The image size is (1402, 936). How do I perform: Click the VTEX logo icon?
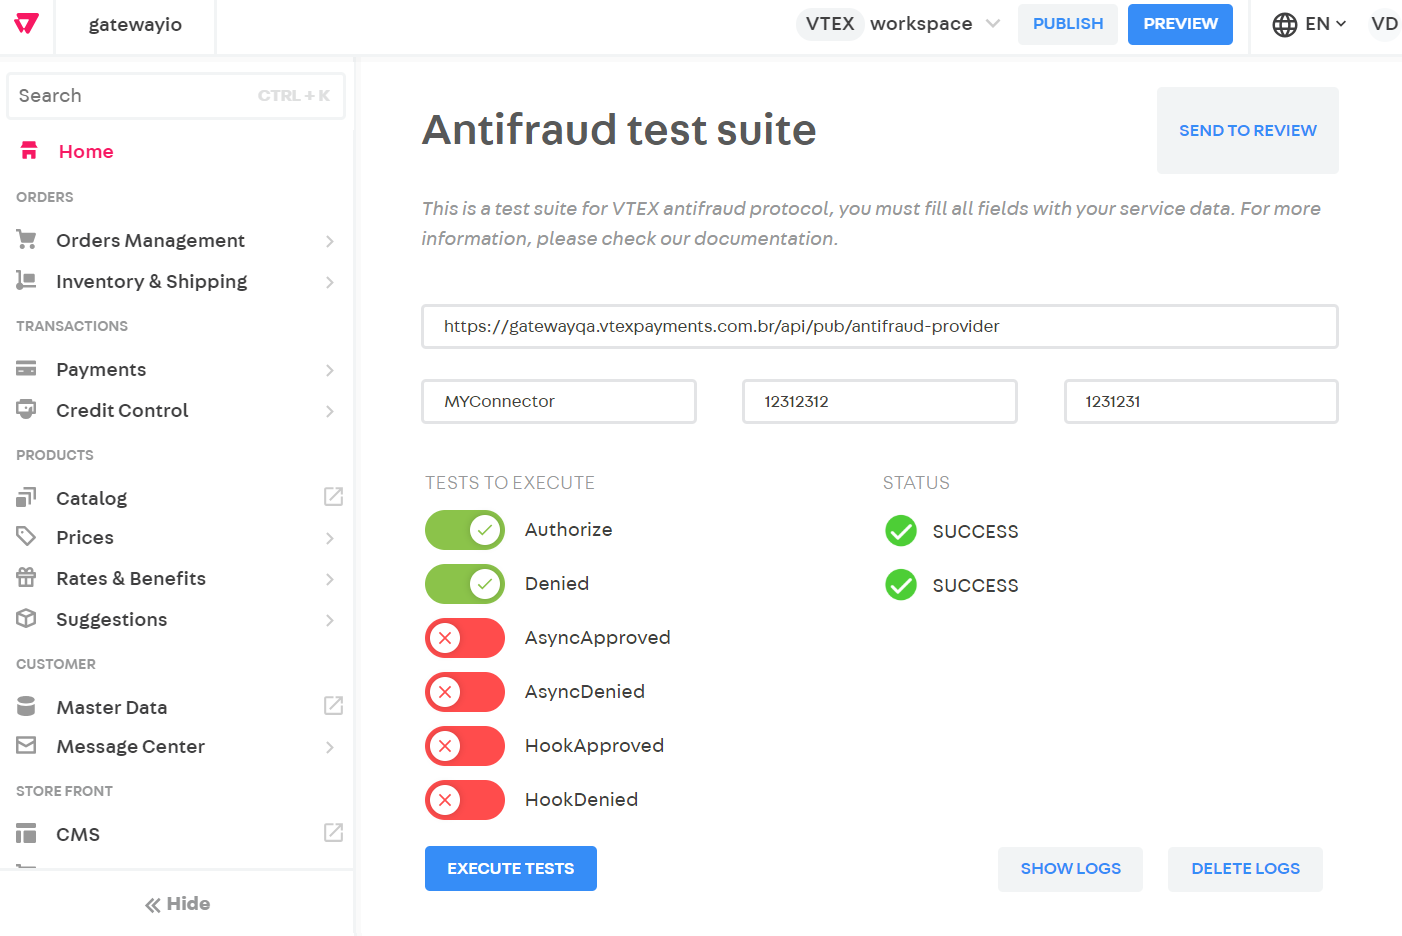coord(24,24)
